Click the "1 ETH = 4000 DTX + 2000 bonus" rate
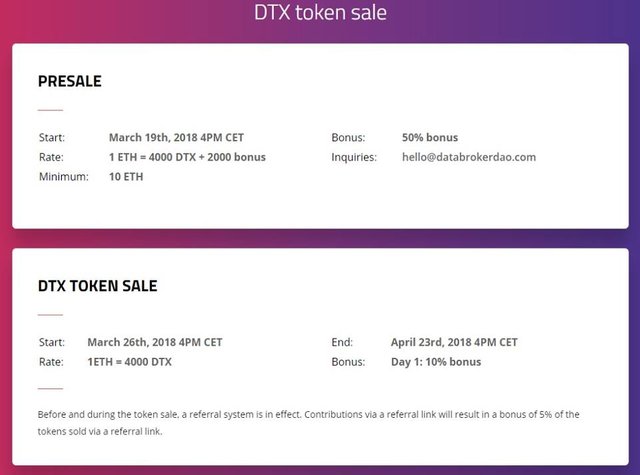 pos(187,157)
